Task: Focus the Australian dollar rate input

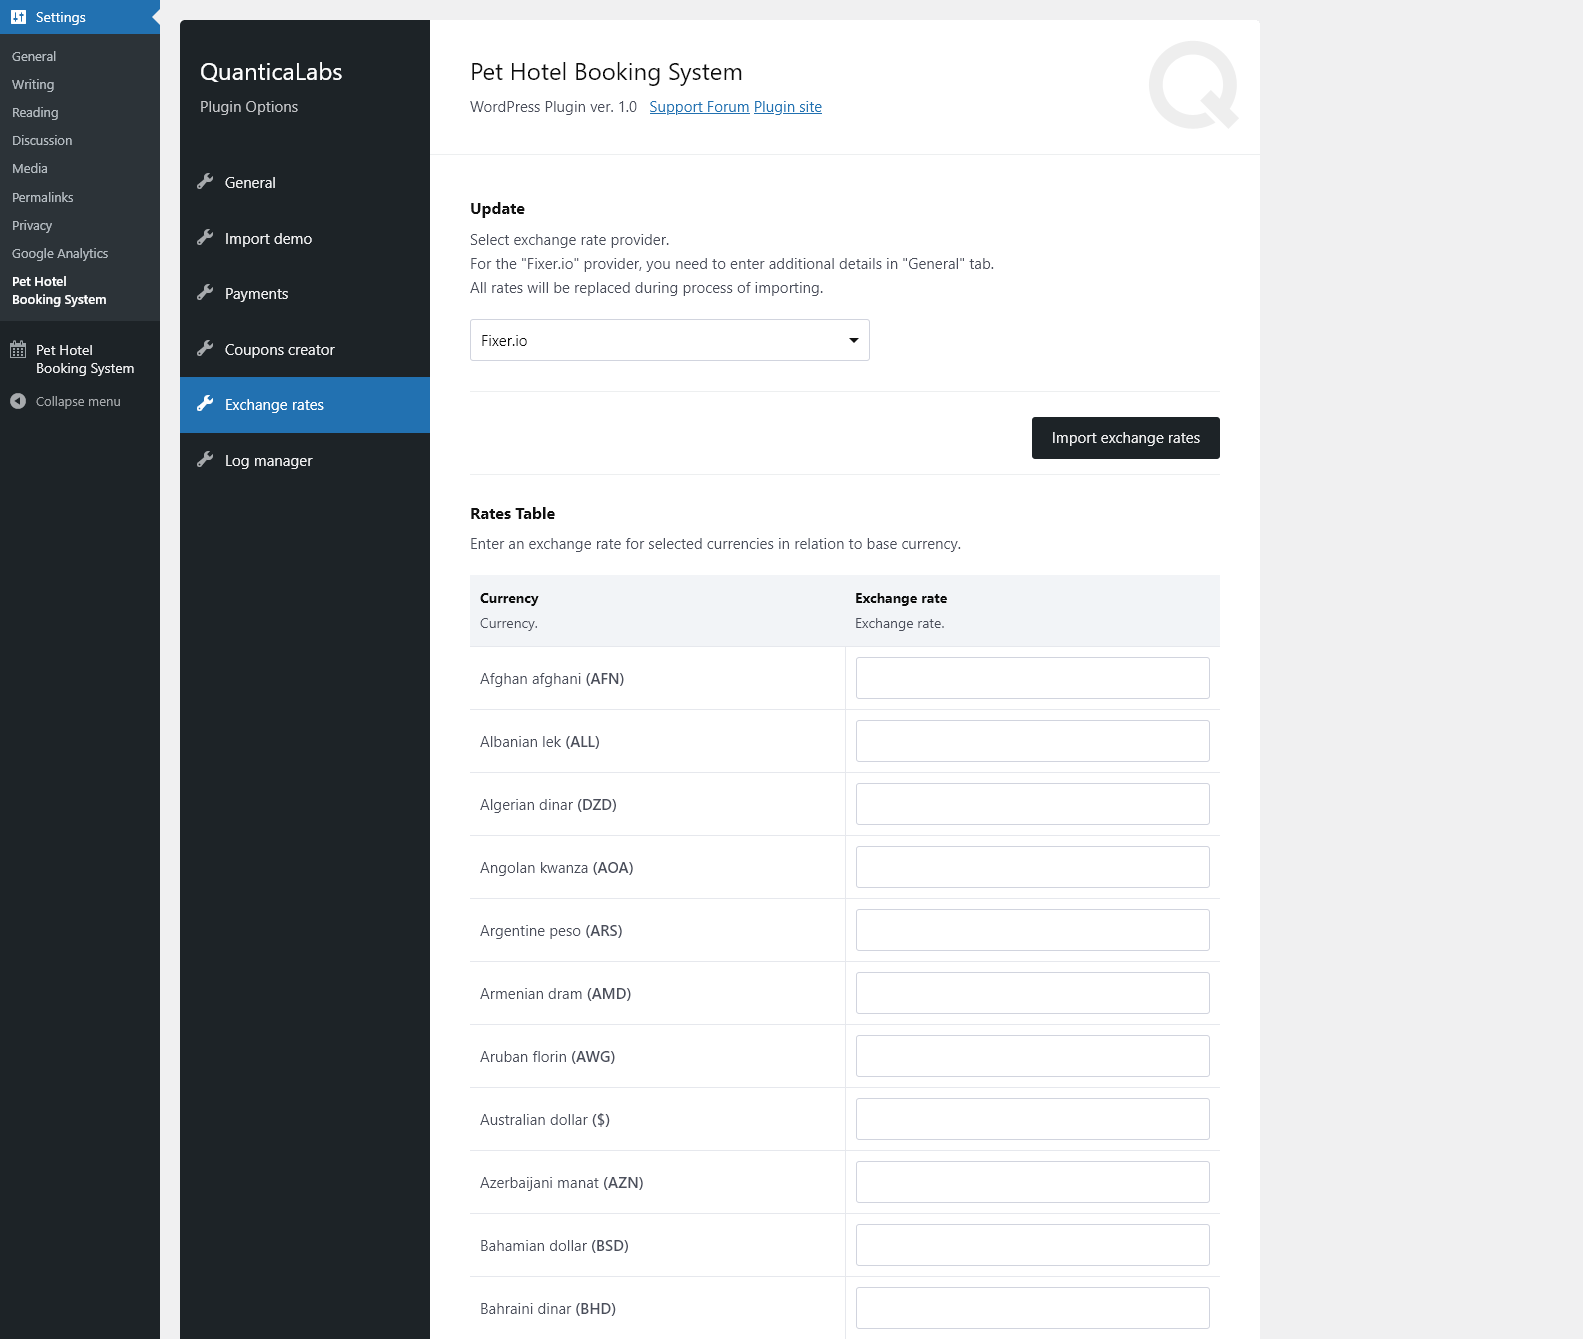Action: point(1032,1119)
